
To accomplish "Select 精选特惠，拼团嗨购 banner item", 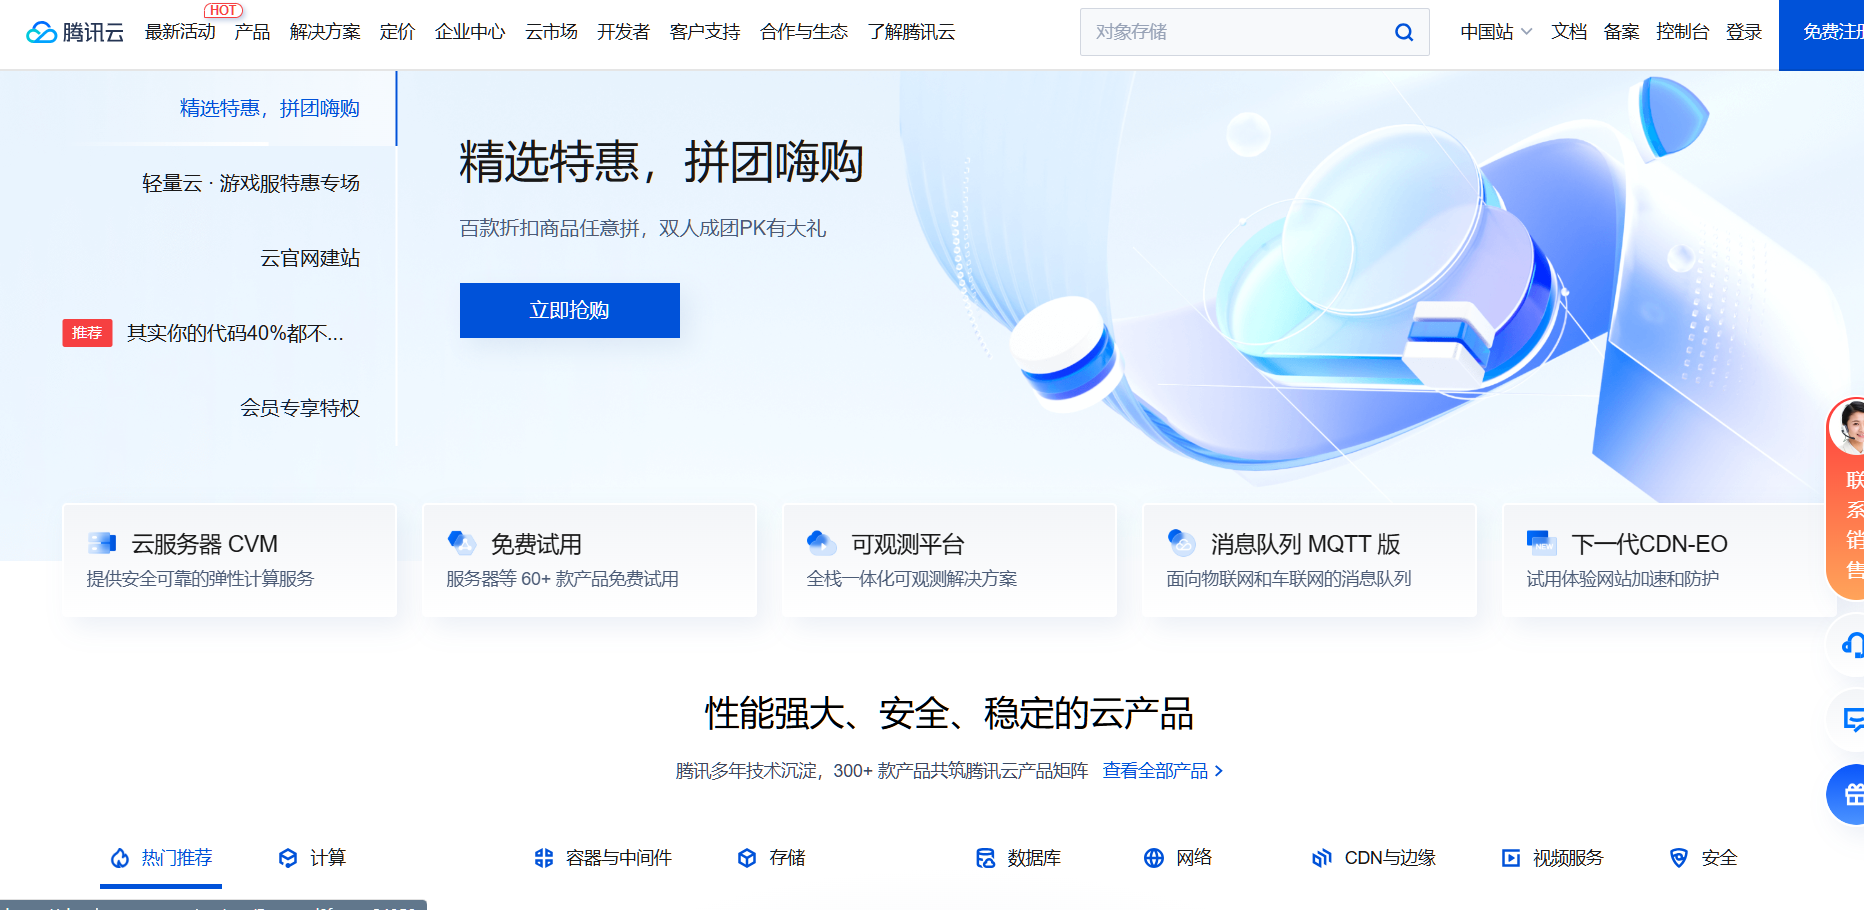I will (270, 108).
